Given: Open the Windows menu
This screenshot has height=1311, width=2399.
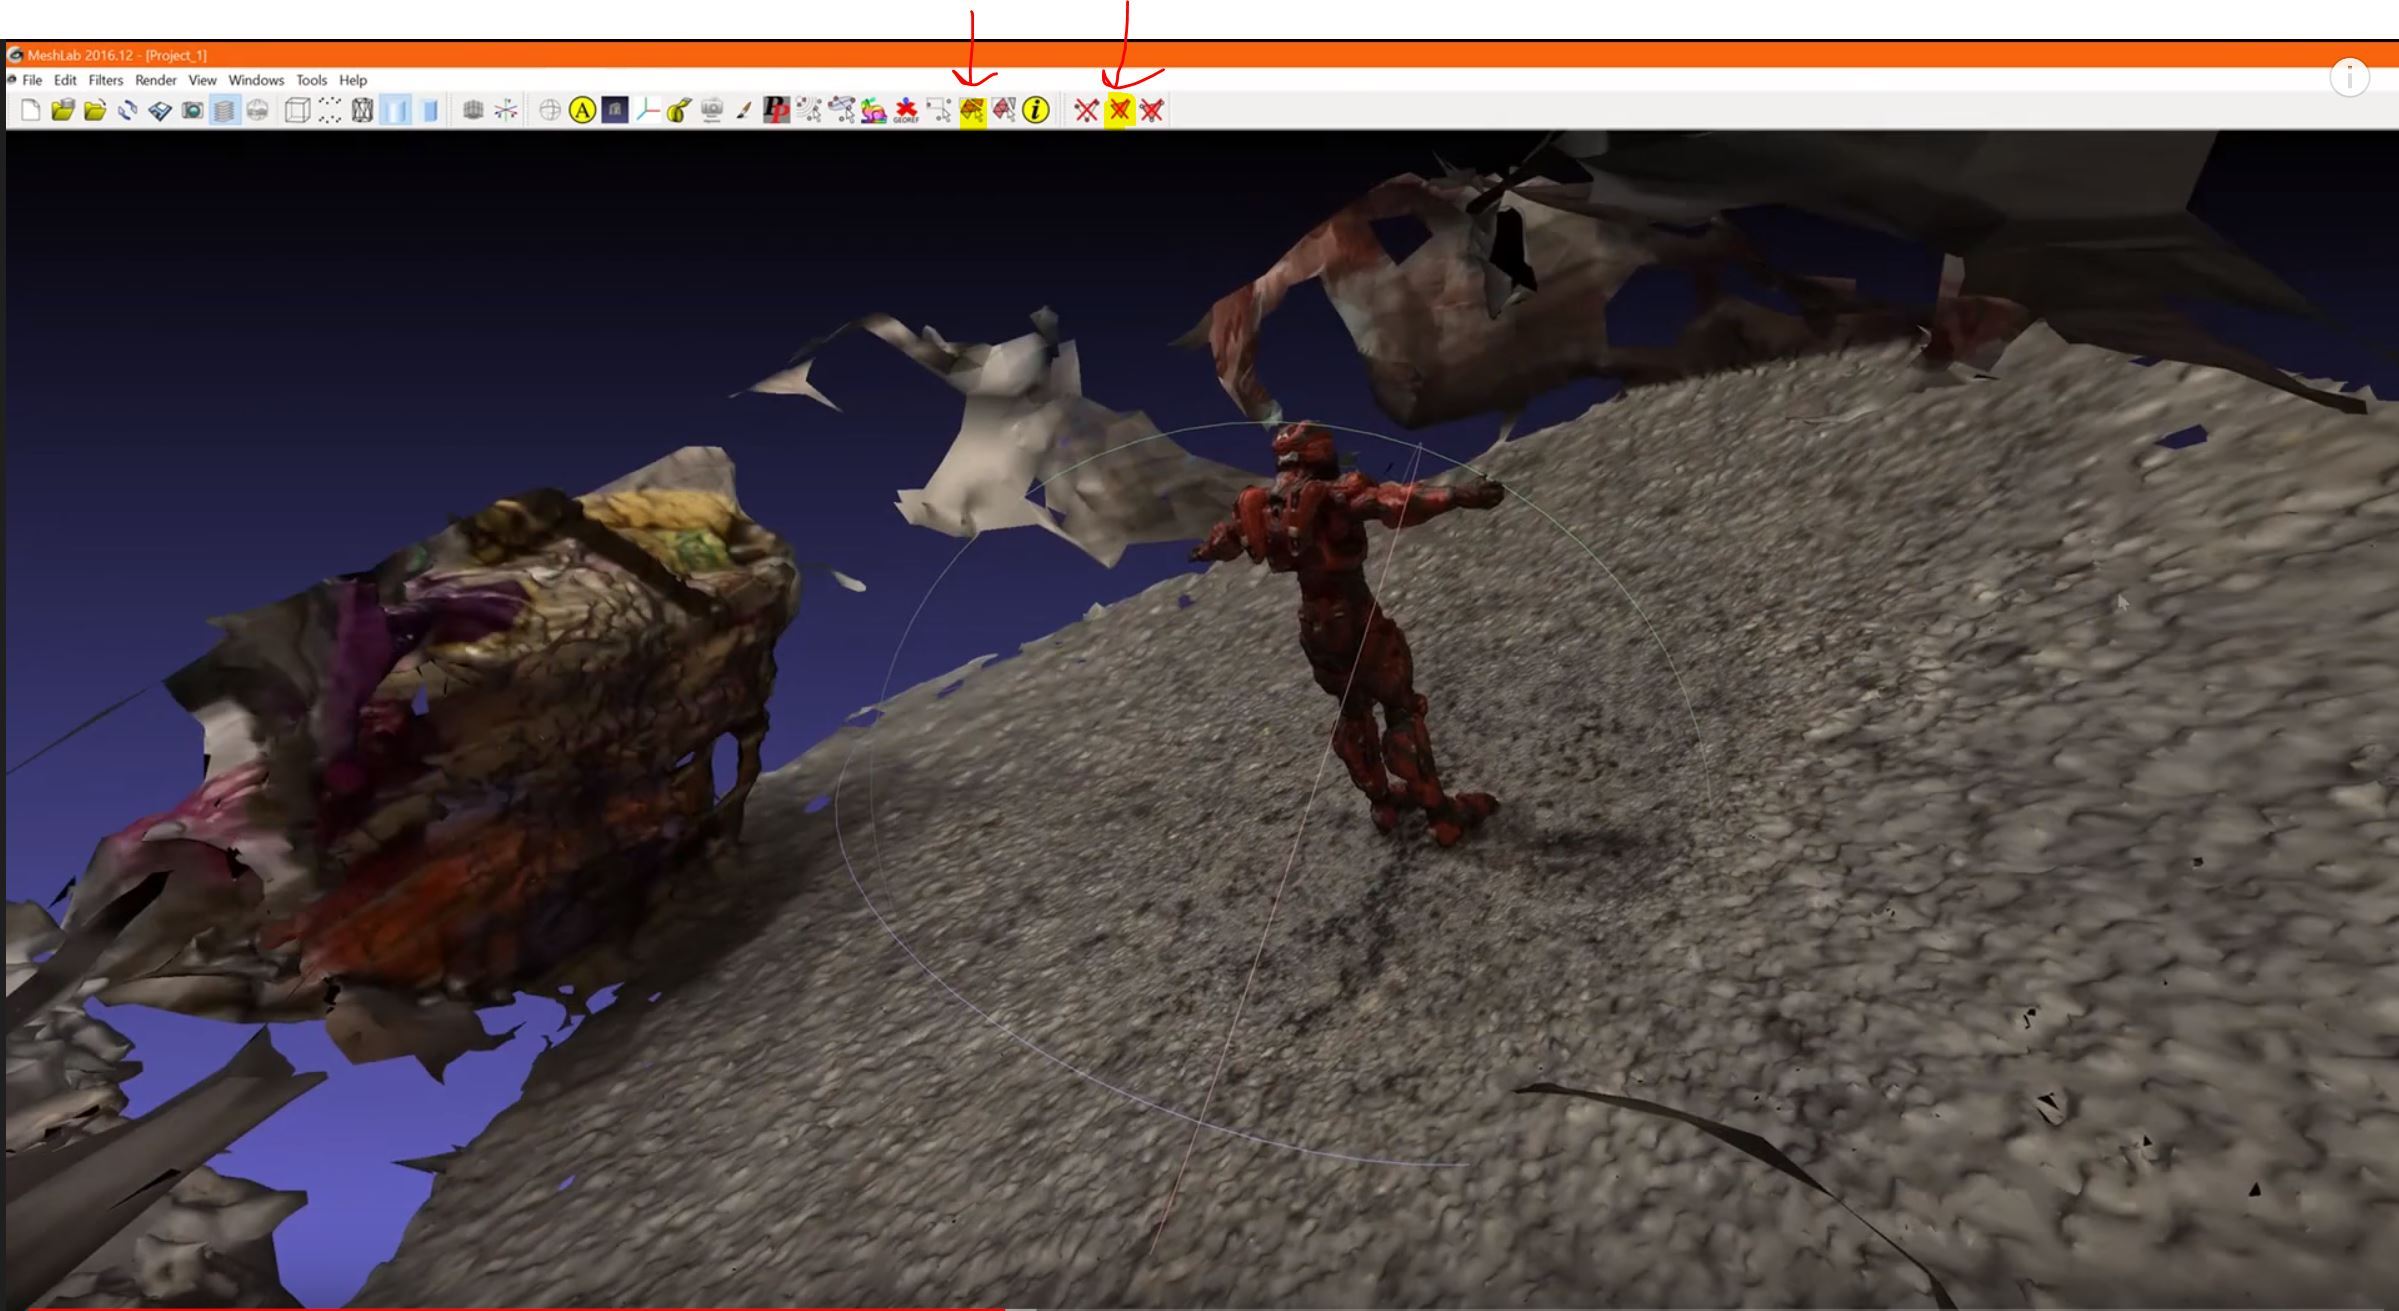Looking at the screenshot, I should click(256, 80).
